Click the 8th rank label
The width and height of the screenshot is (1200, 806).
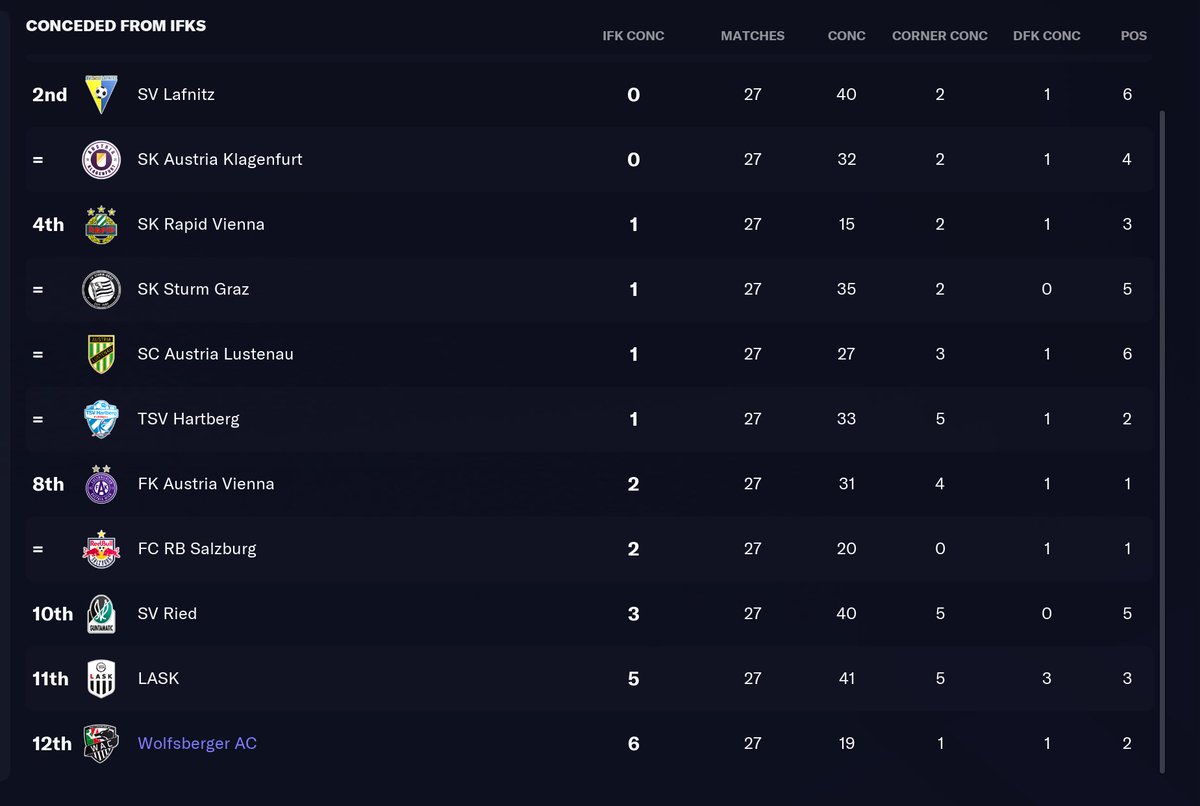[x=48, y=484]
